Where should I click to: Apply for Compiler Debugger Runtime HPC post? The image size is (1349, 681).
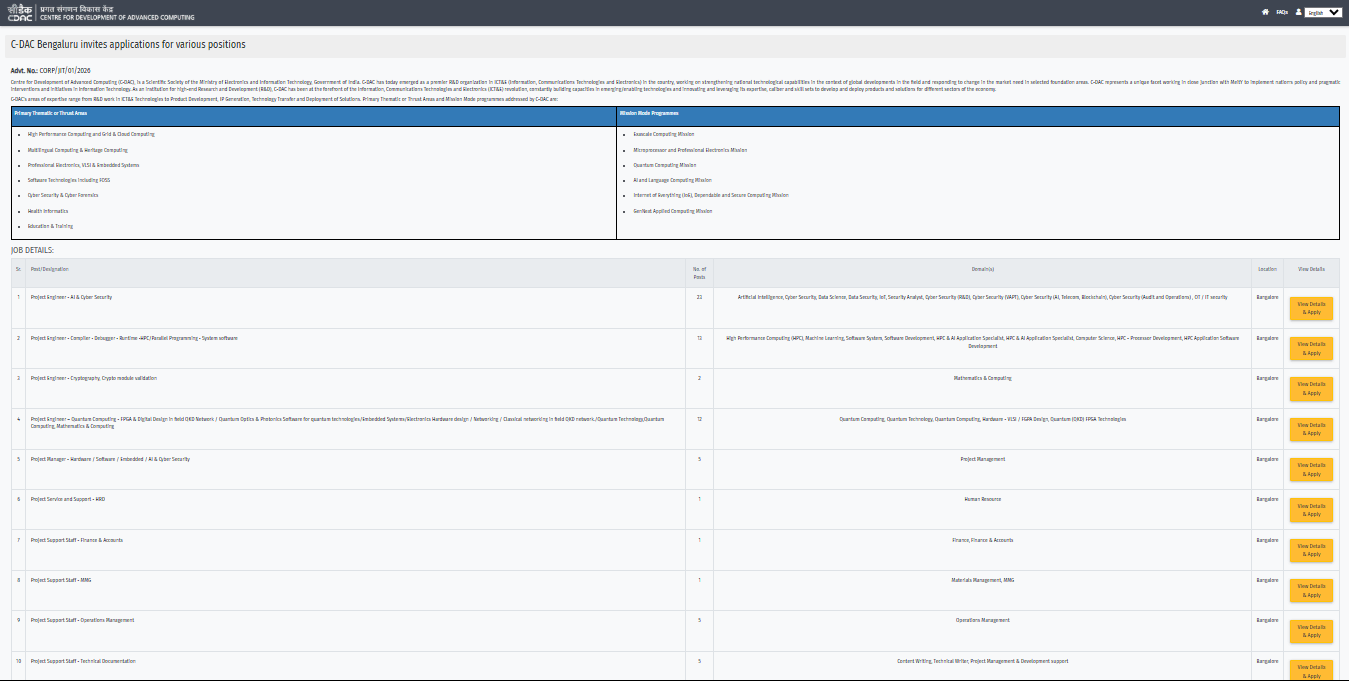click(x=1311, y=348)
